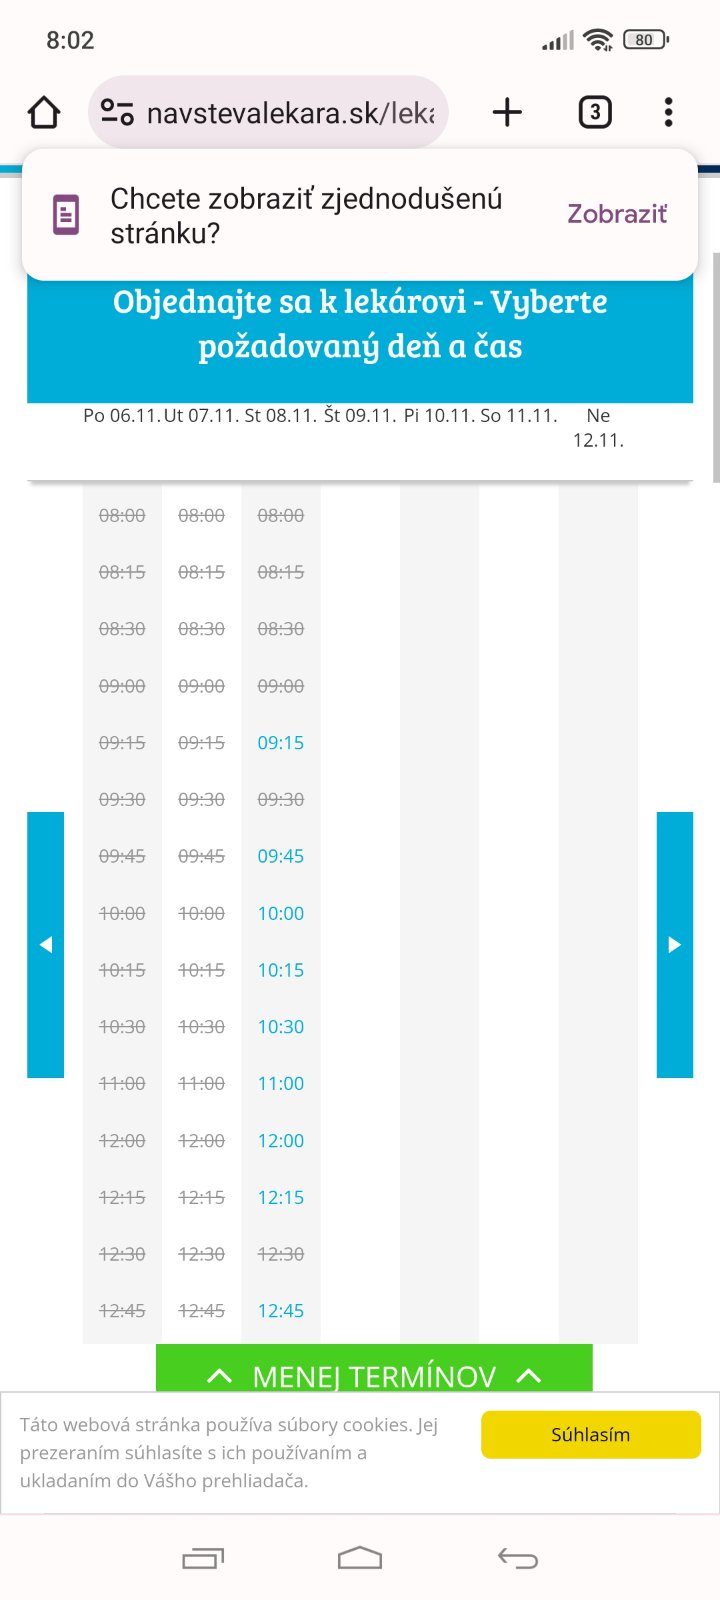
Task: Collapse list with MENEJ TERMÍNOV
Action: (x=374, y=1375)
